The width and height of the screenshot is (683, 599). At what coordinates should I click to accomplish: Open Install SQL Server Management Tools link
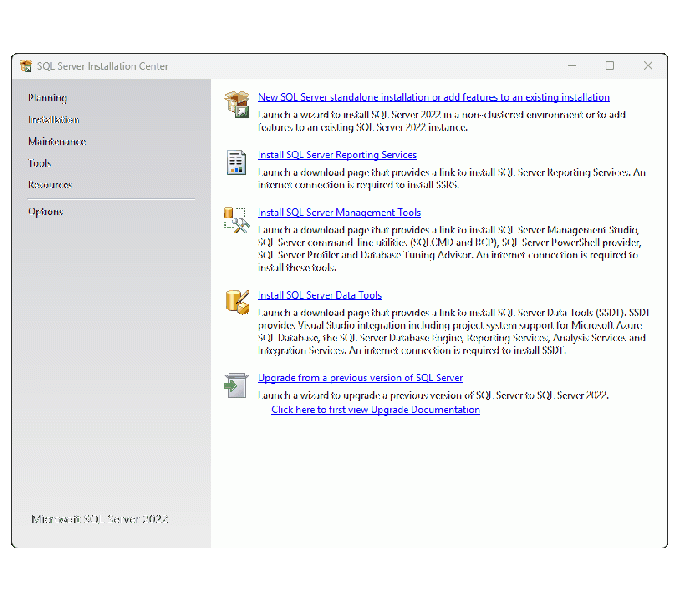coord(339,213)
